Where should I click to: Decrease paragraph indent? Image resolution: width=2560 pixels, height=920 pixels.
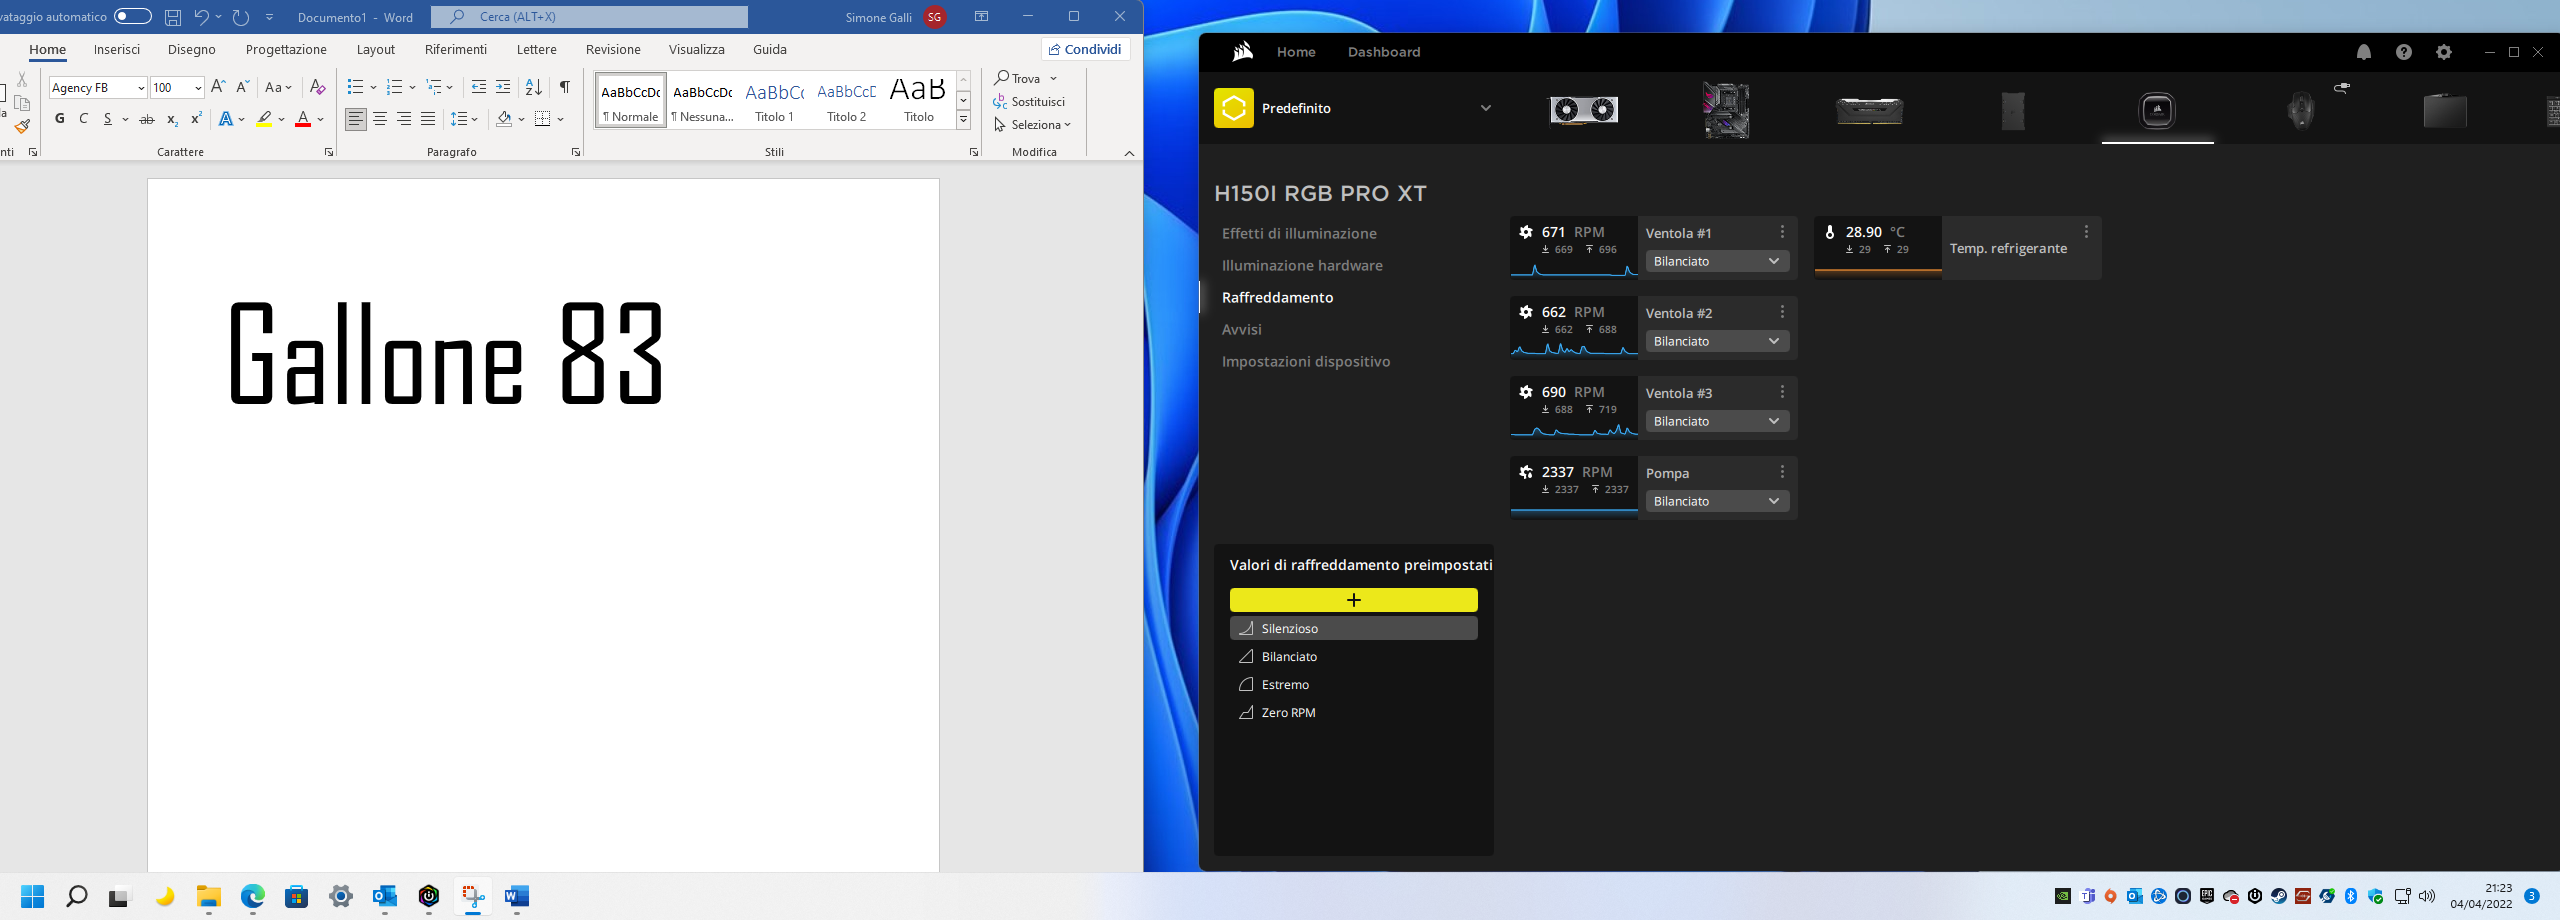click(x=479, y=87)
